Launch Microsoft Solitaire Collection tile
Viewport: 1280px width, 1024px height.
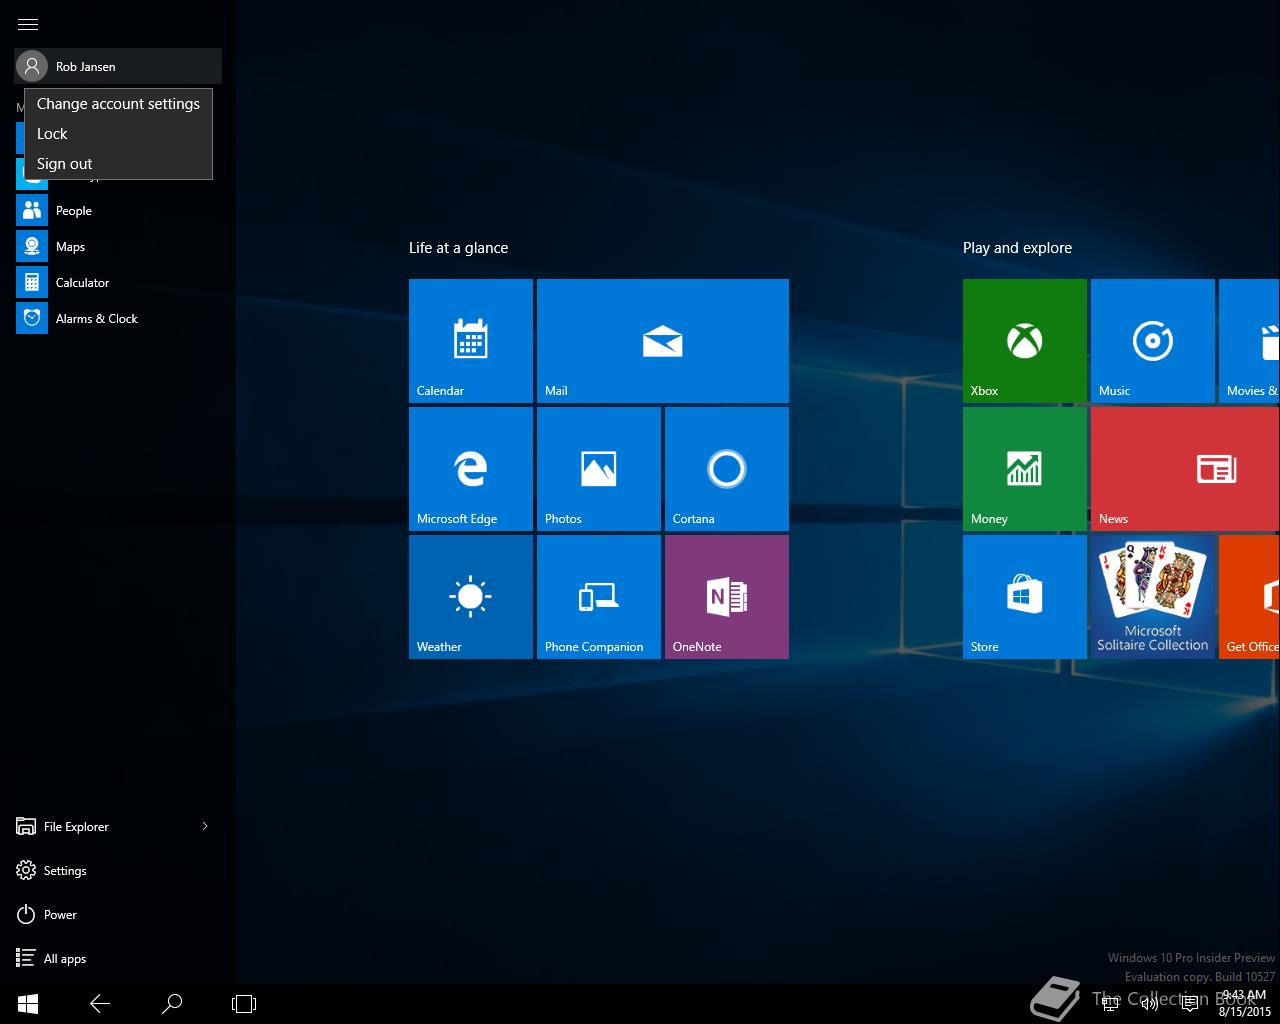pyautogui.click(x=1152, y=597)
